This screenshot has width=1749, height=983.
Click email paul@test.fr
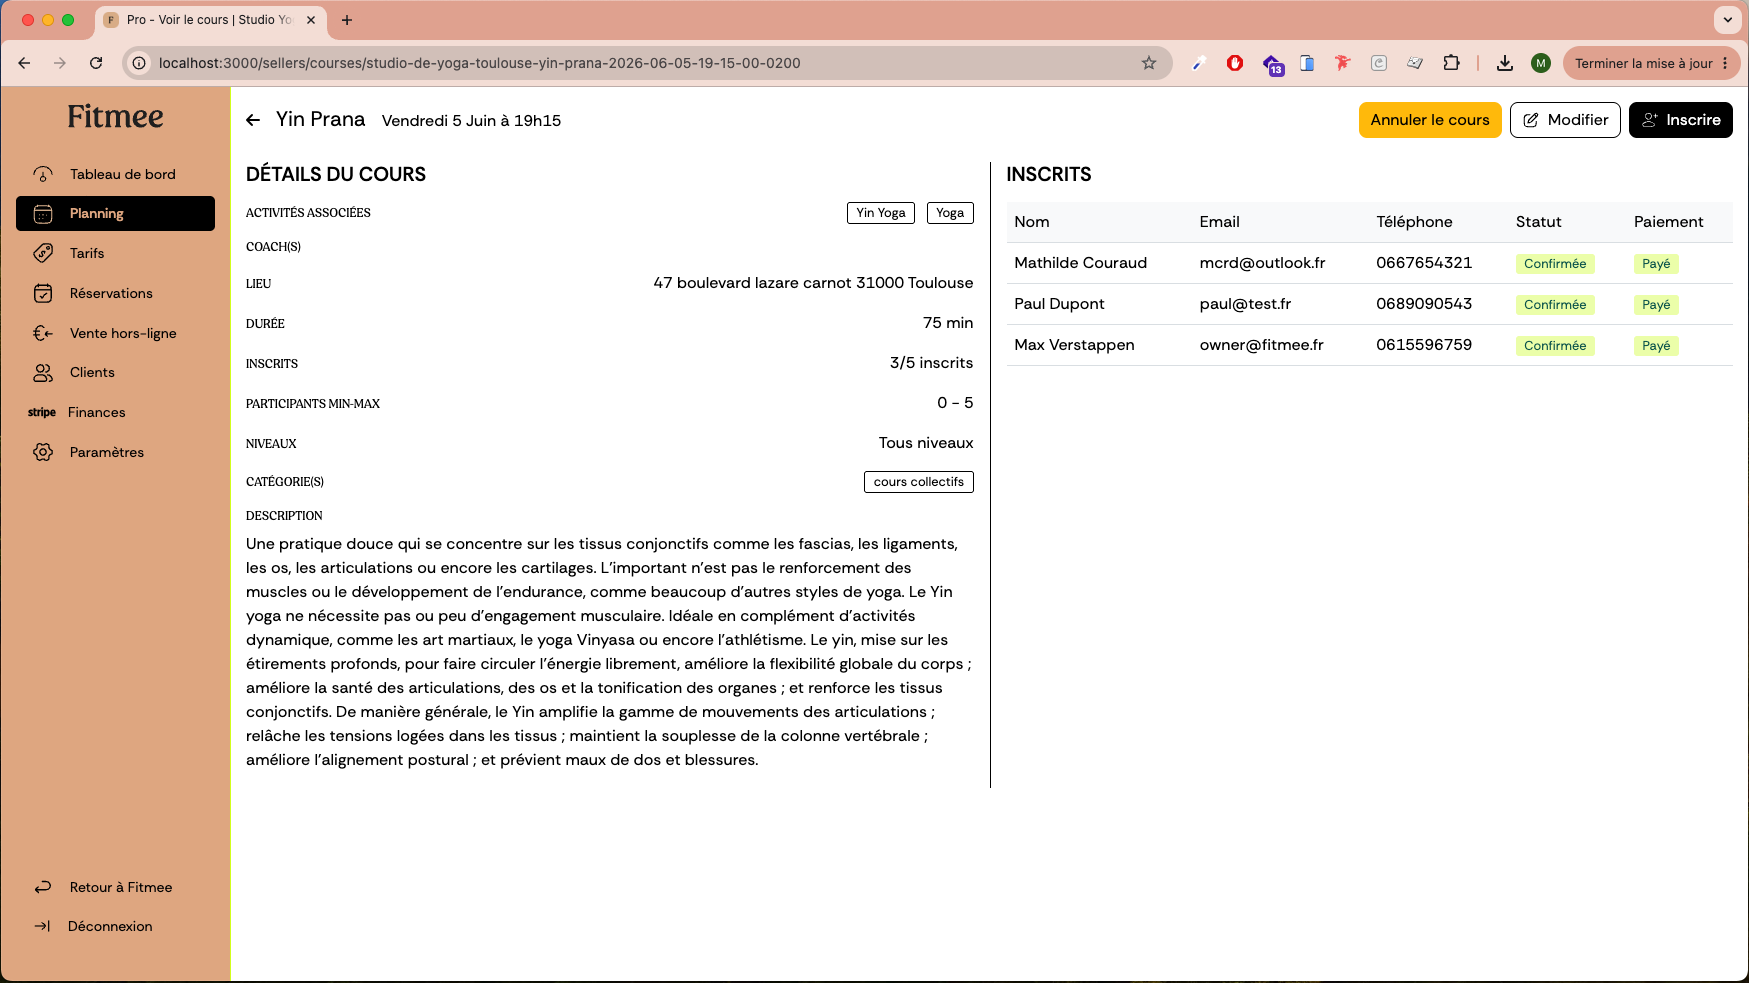[1245, 304]
